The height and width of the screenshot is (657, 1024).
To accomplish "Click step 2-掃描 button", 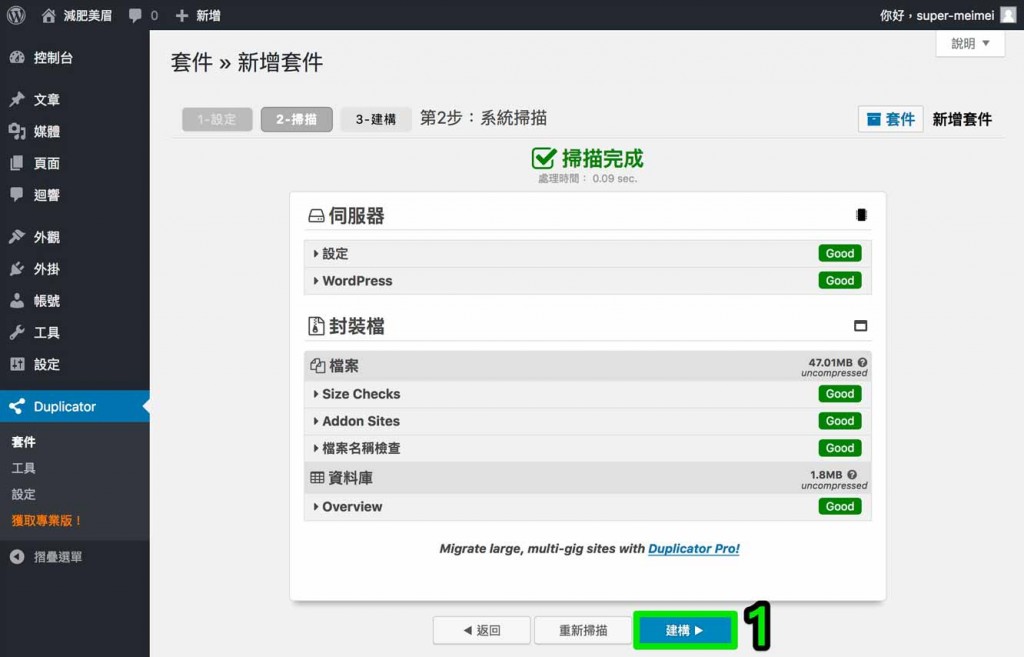I will [x=296, y=120].
